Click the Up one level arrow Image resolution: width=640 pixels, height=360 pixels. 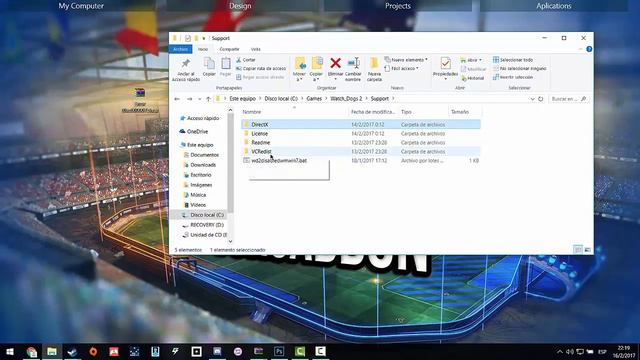point(208,99)
